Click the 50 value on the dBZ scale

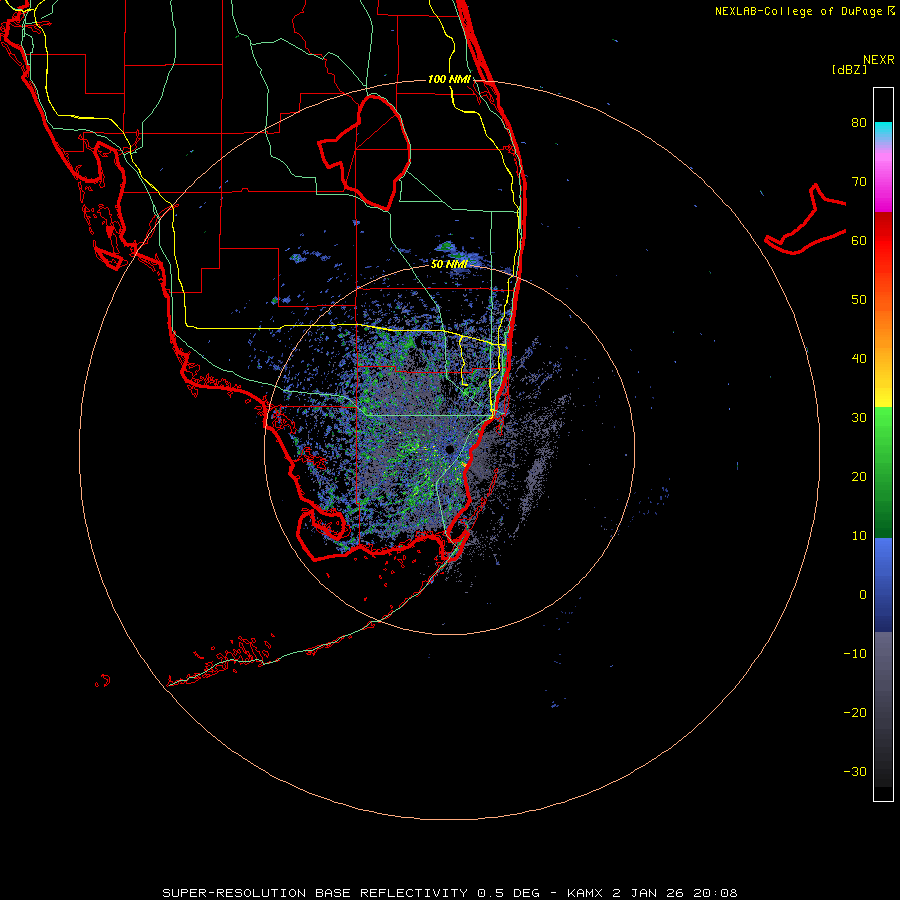(x=859, y=300)
